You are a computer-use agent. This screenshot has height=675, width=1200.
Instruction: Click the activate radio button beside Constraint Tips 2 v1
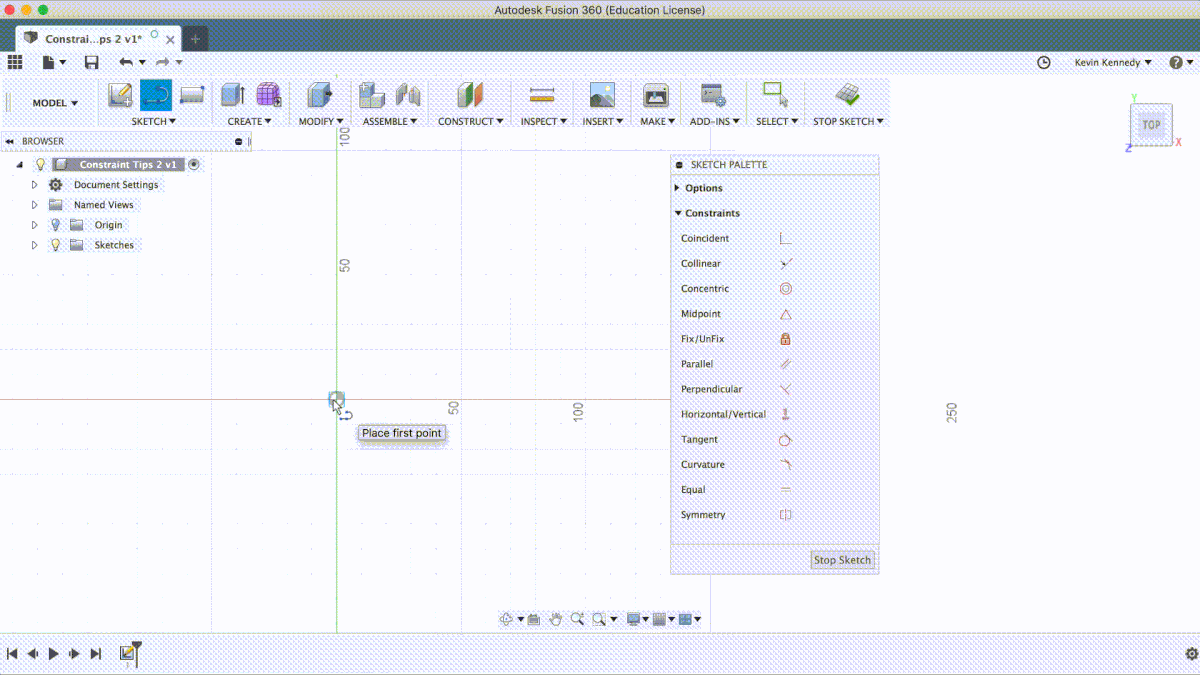[194, 164]
